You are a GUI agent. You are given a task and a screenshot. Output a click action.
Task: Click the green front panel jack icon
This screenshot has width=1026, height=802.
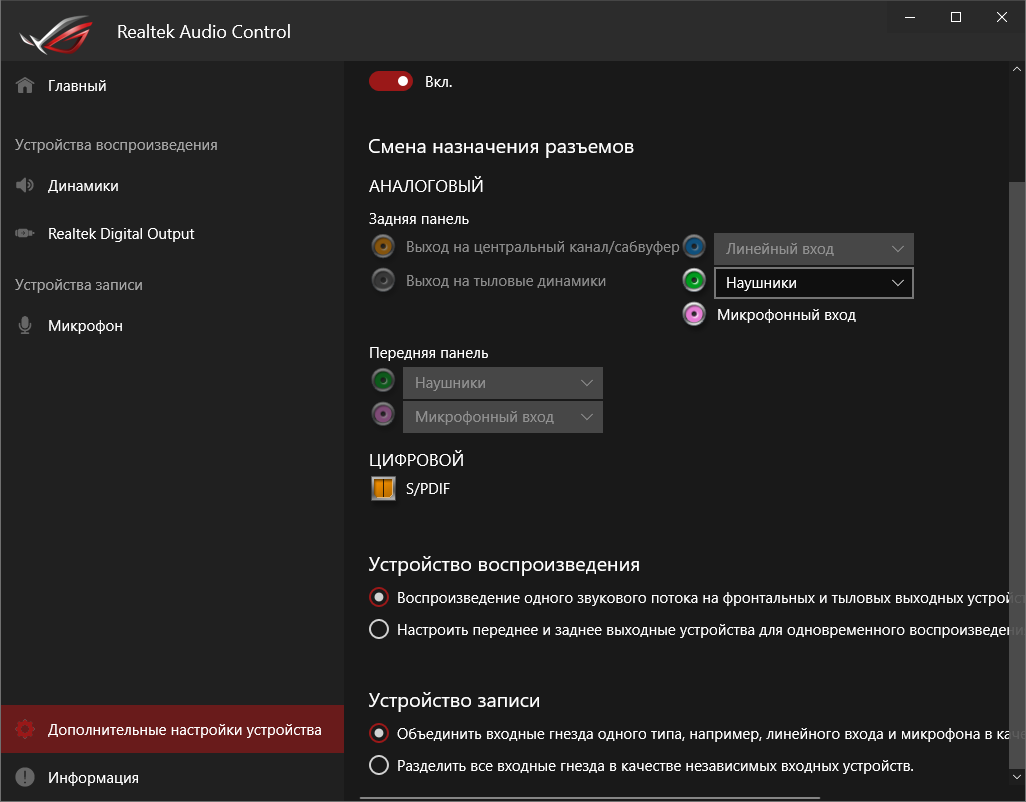coord(382,382)
